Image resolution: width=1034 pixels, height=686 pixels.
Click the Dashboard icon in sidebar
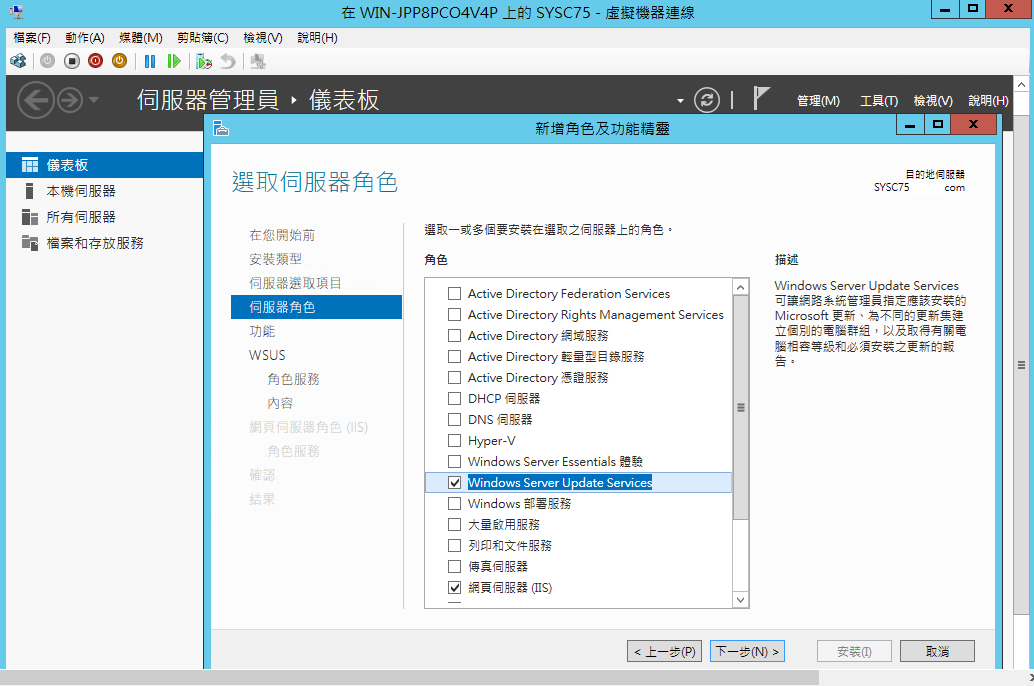[x=30, y=165]
